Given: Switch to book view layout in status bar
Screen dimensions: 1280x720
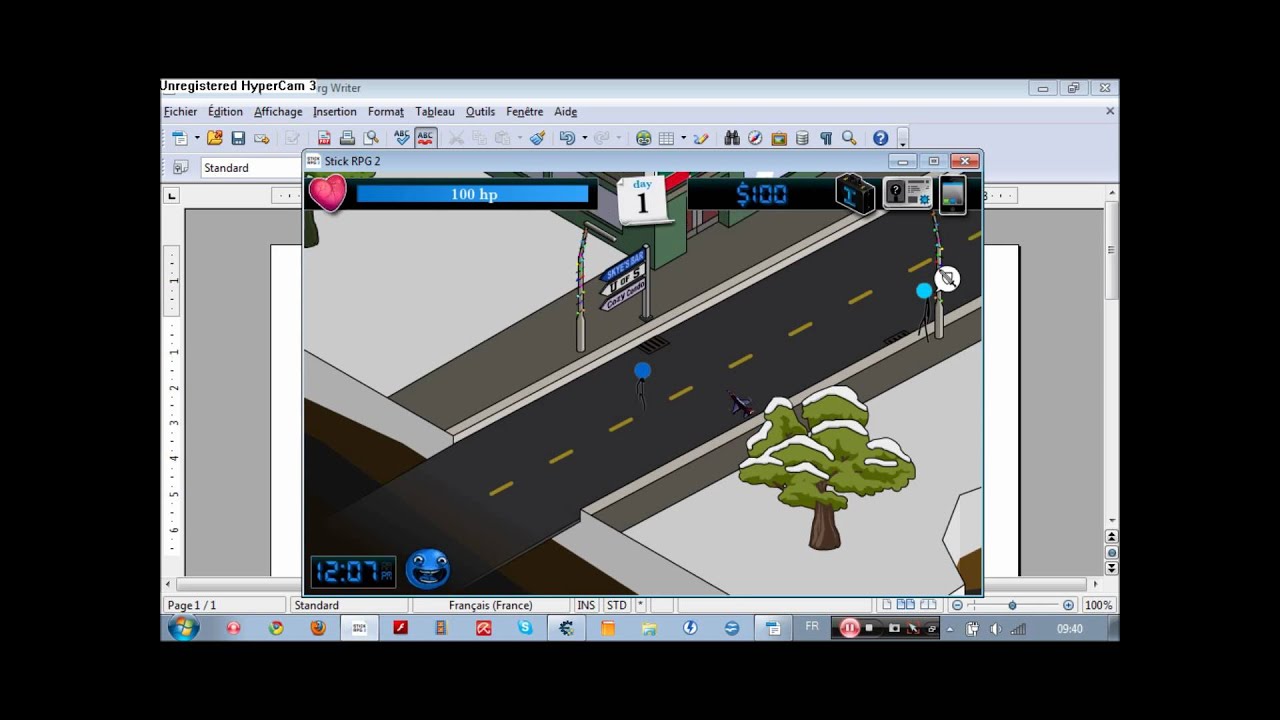Looking at the screenshot, I should 928,605.
